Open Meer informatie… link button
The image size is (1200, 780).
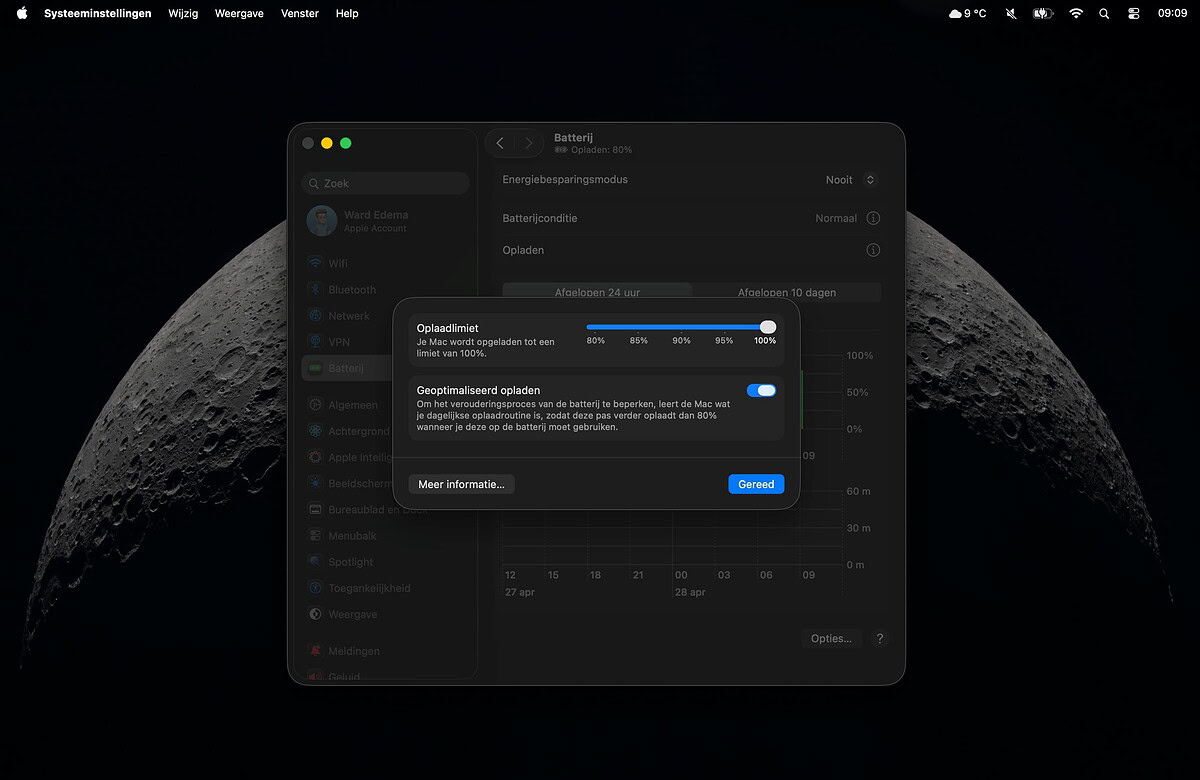[461, 484]
